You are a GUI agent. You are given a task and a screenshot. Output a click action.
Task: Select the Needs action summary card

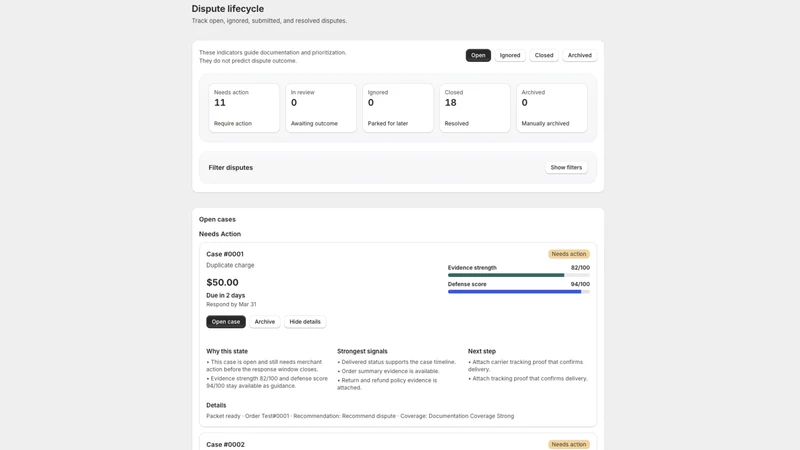[244, 108]
